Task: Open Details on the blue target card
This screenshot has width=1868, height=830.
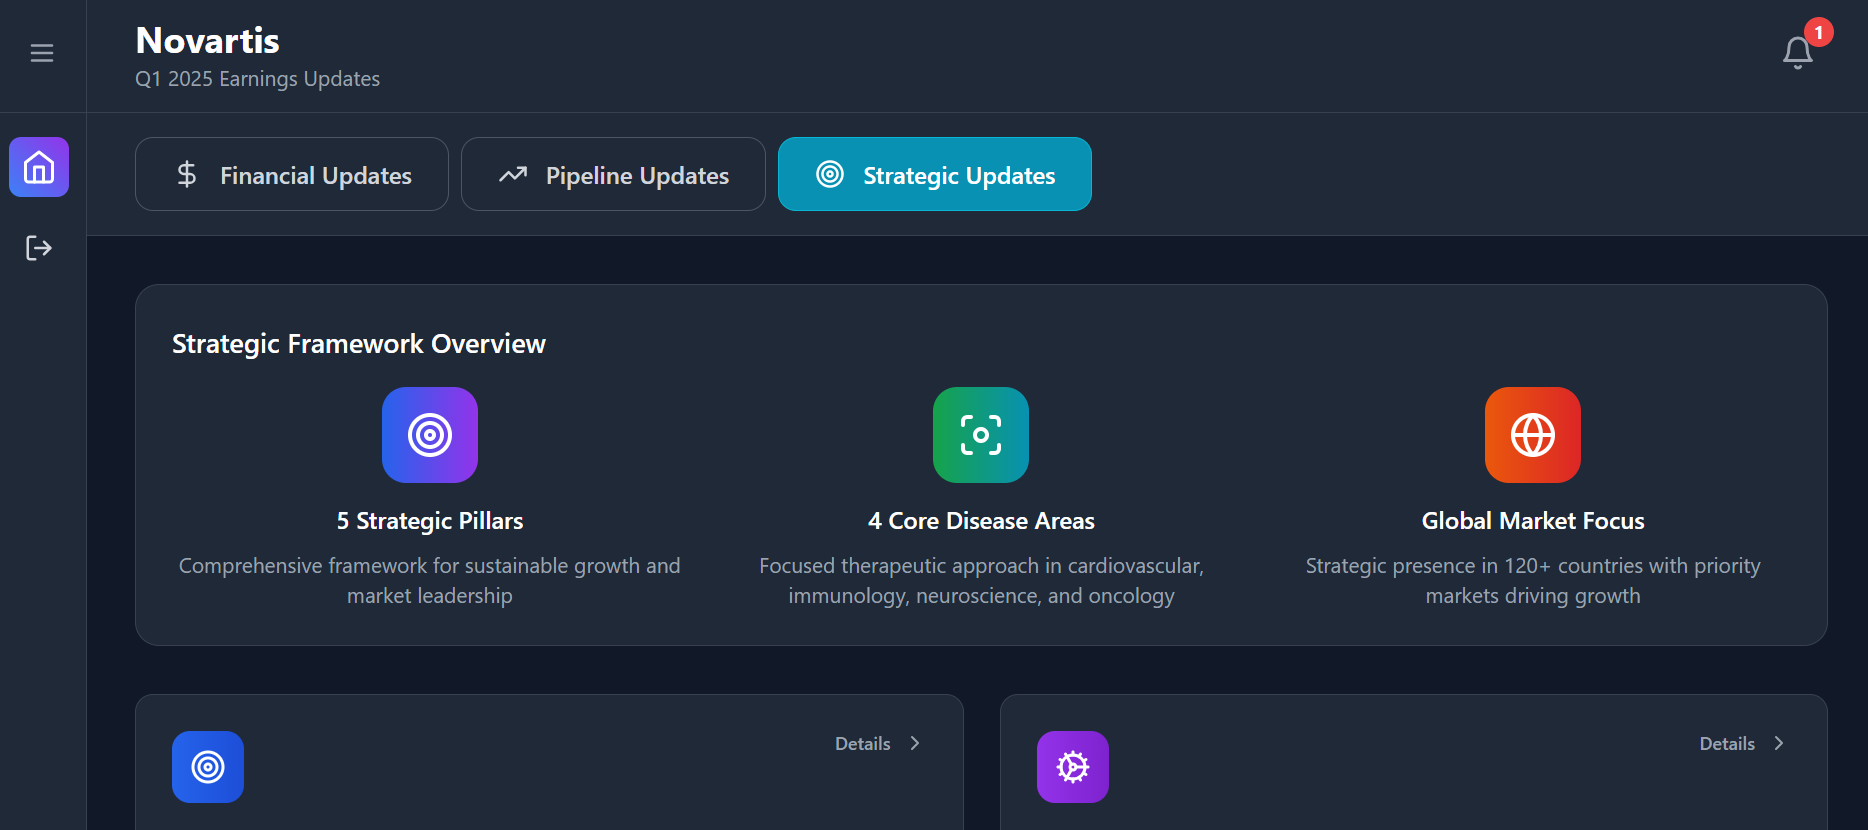Action: click(x=878, y=743)
